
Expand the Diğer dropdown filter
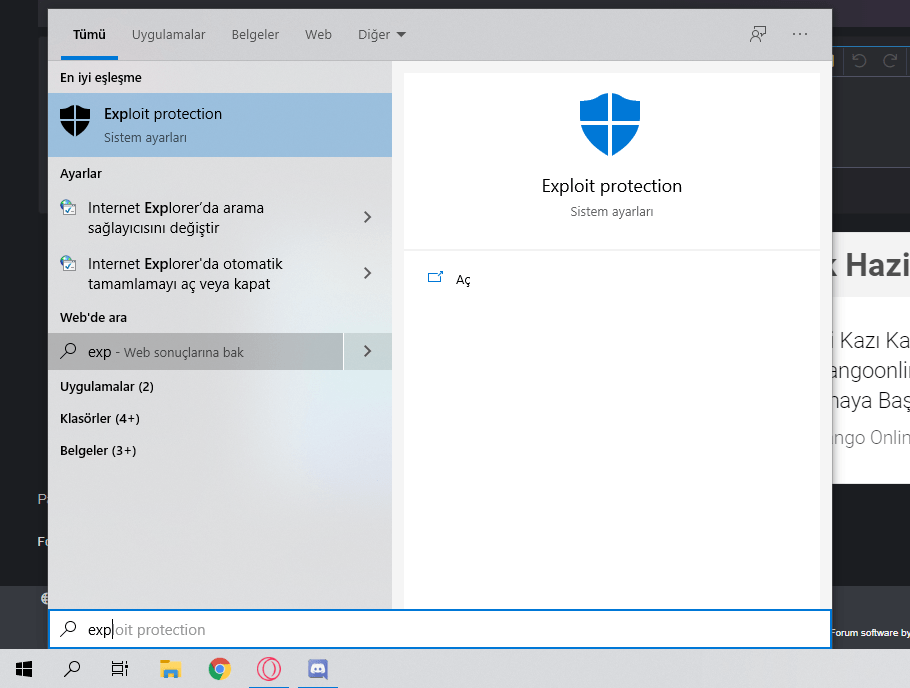click(381, 35)
